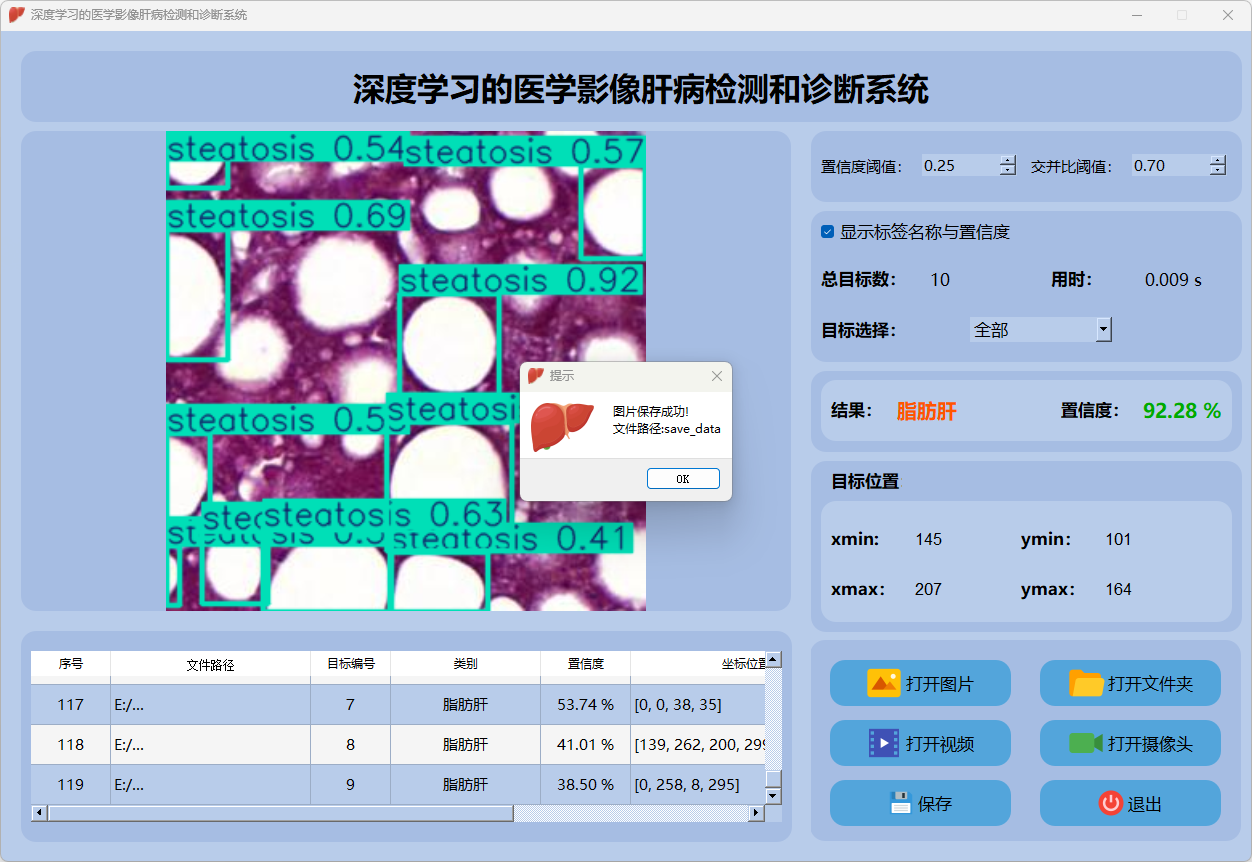Screen dimensions: 1252x862
Task: Click the table's vertical scrollbar up arrow
Action: [x=773, y=660]
